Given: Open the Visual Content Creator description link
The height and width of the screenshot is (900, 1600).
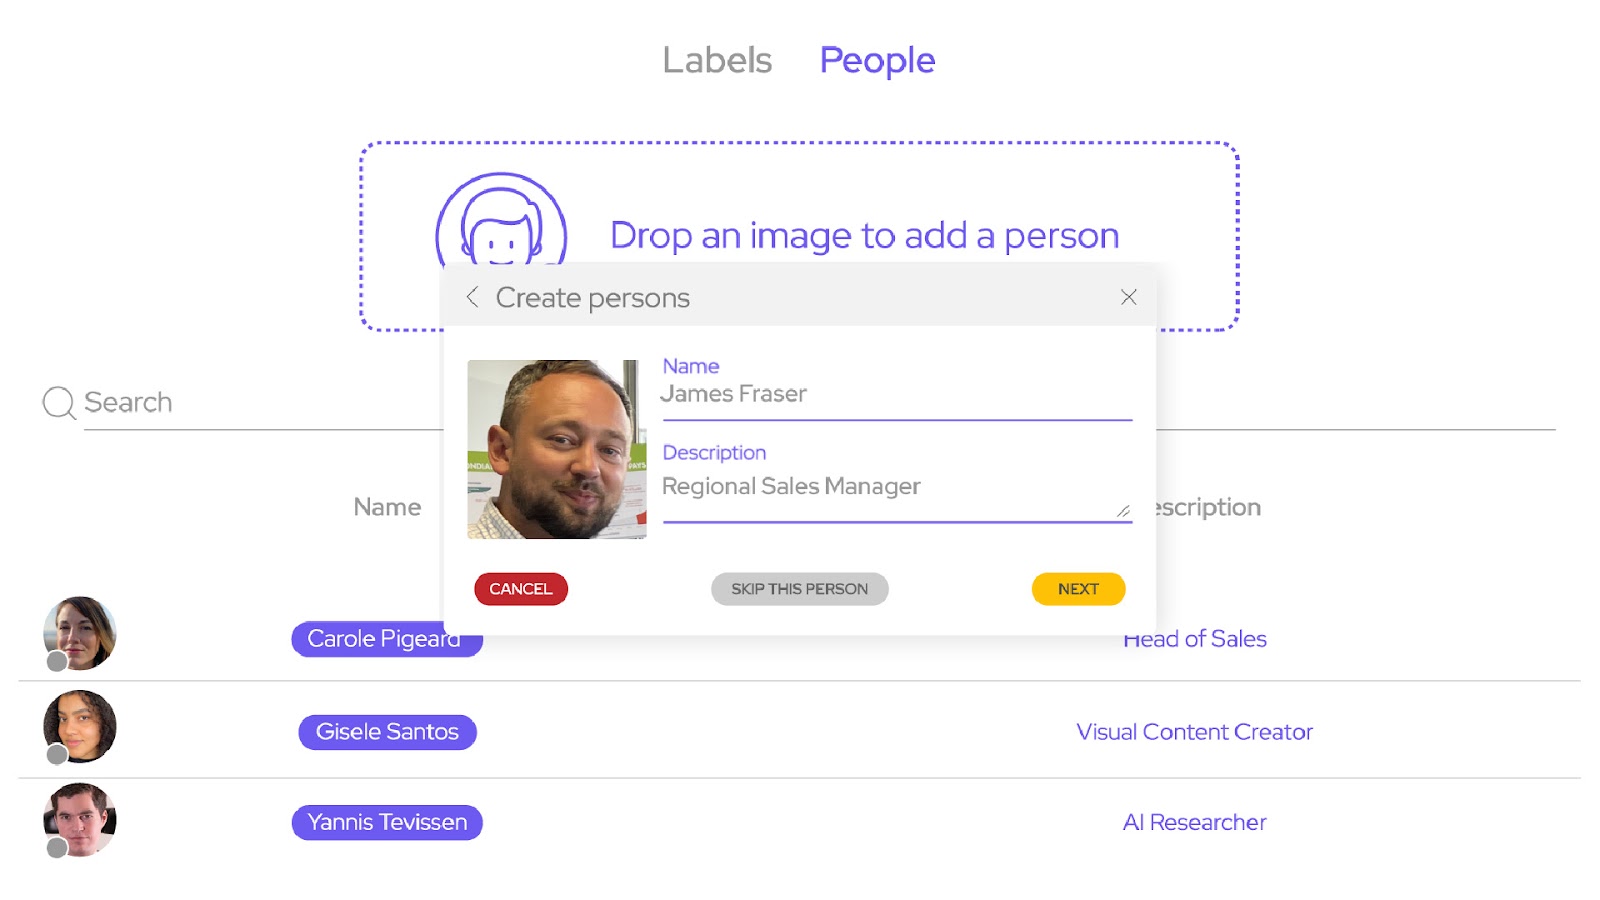Looking at the screenshot, I should (1194, 731).
